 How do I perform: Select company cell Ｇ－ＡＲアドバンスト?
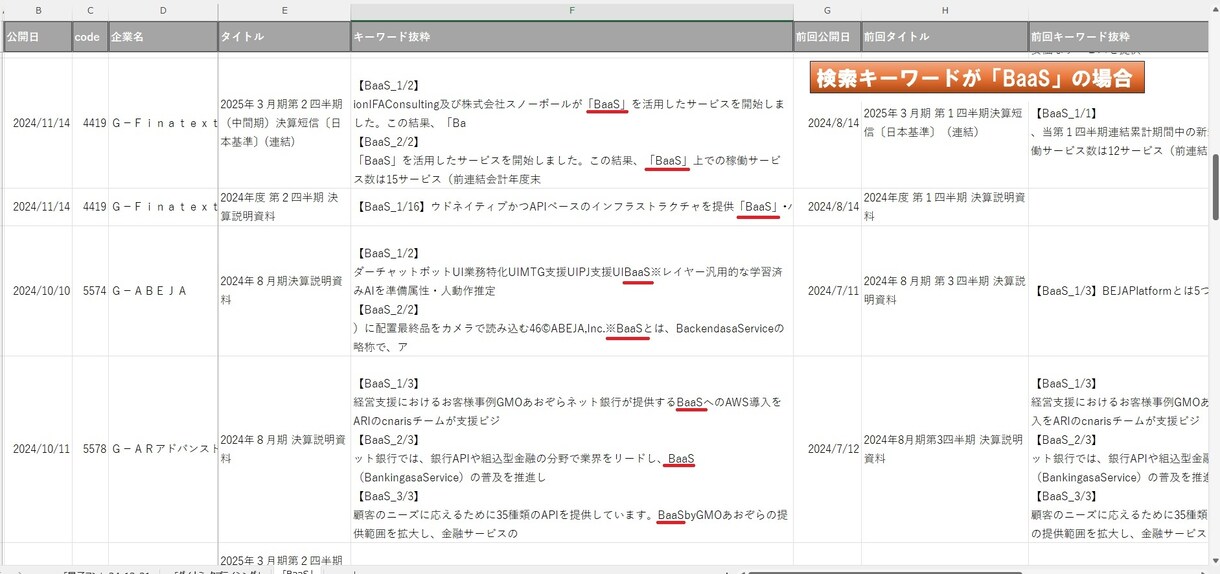(163, 449)
